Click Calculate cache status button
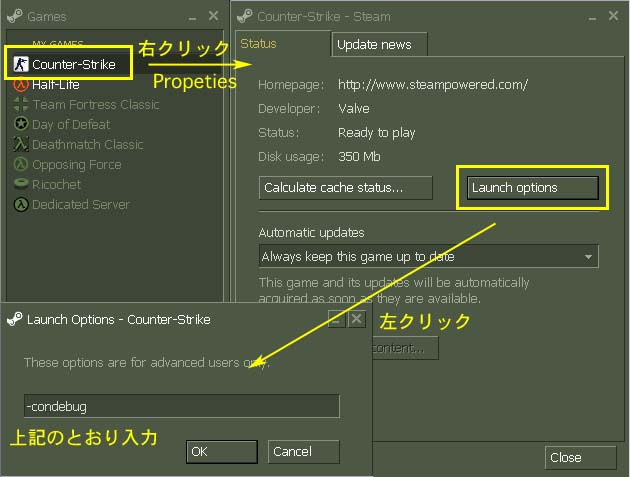Image resolution: width=630 pixels, height=477 pixels. 346,188
